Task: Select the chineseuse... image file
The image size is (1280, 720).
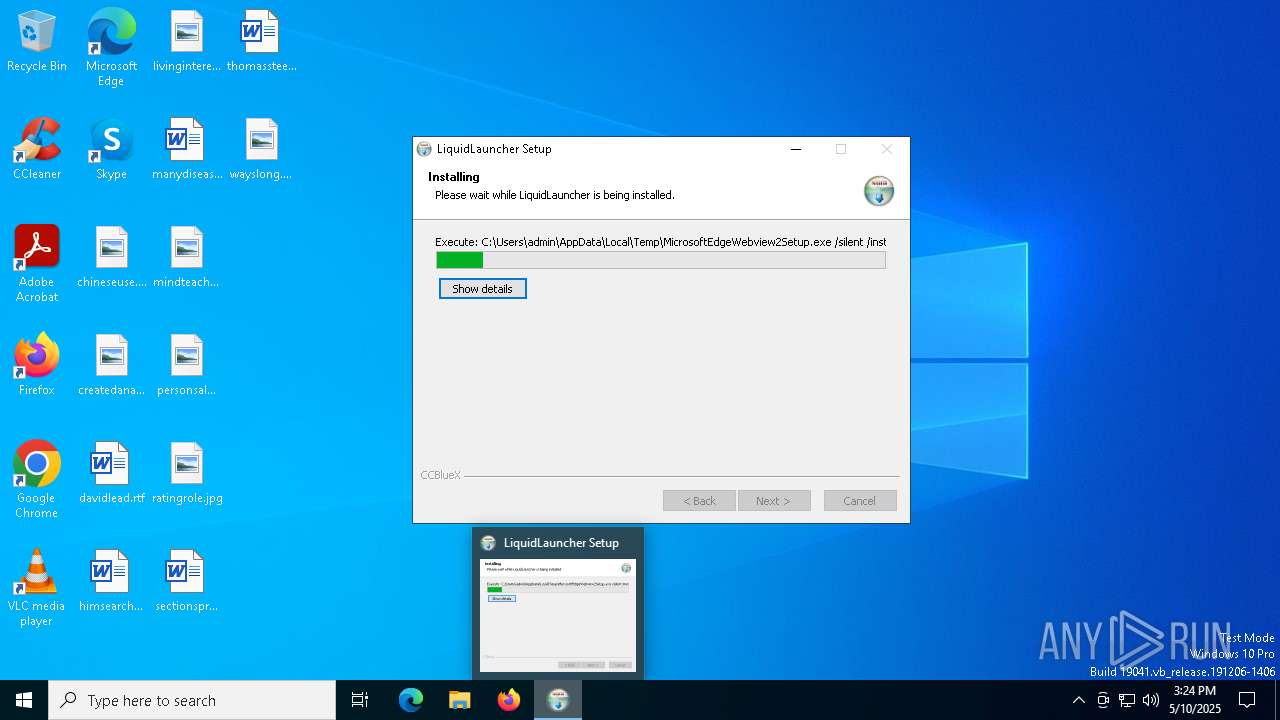Action: coord(111,258)
